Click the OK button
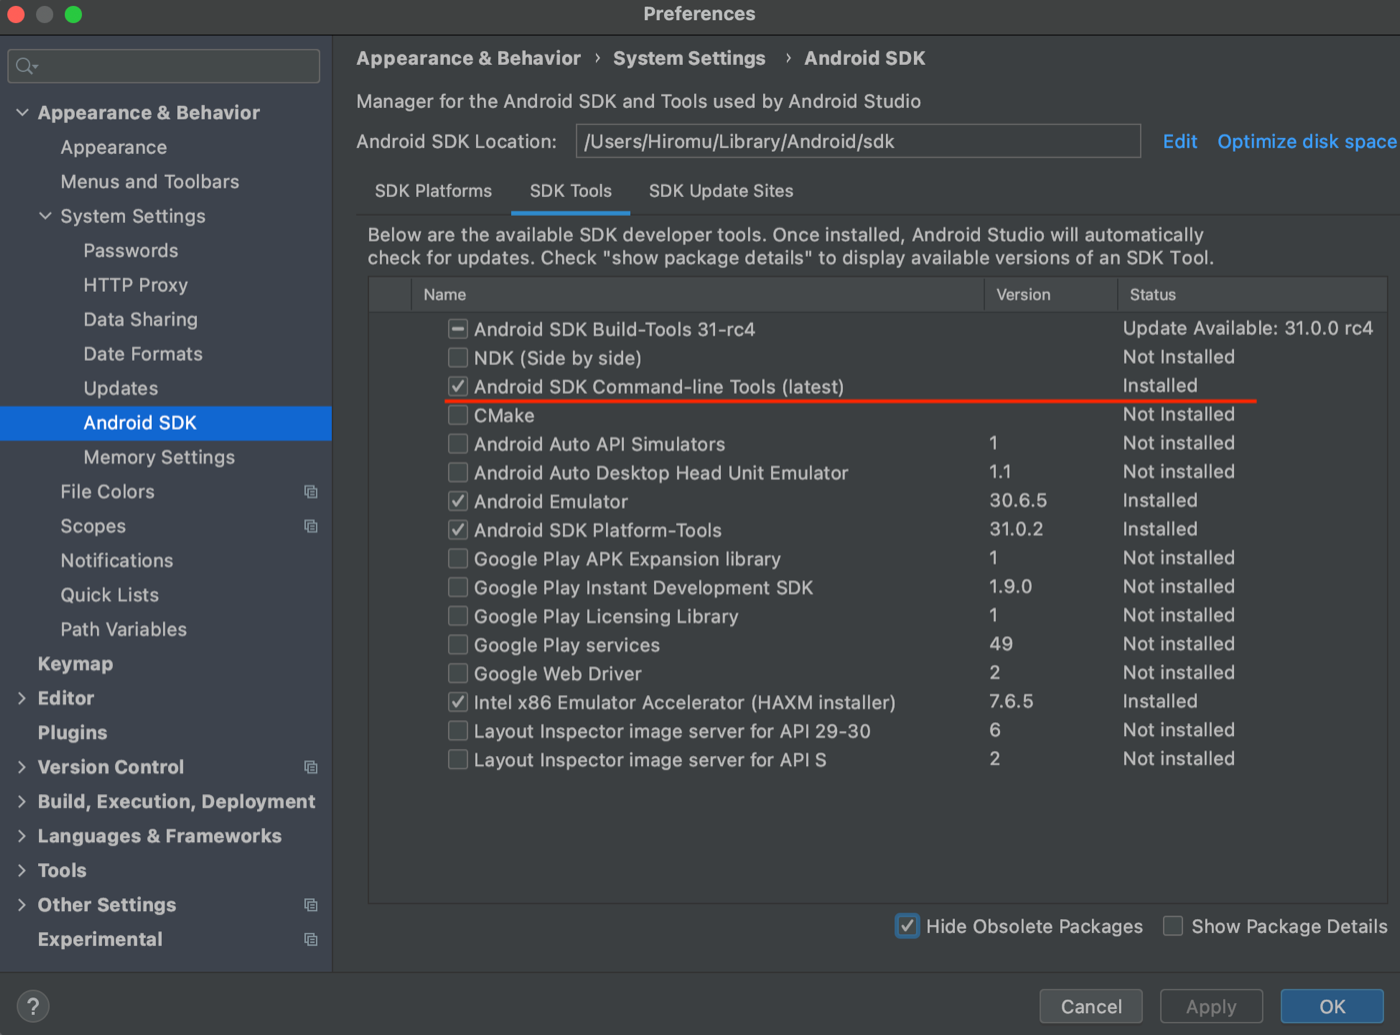Screen dimensions: 1400x1035 (1332, 1006)
